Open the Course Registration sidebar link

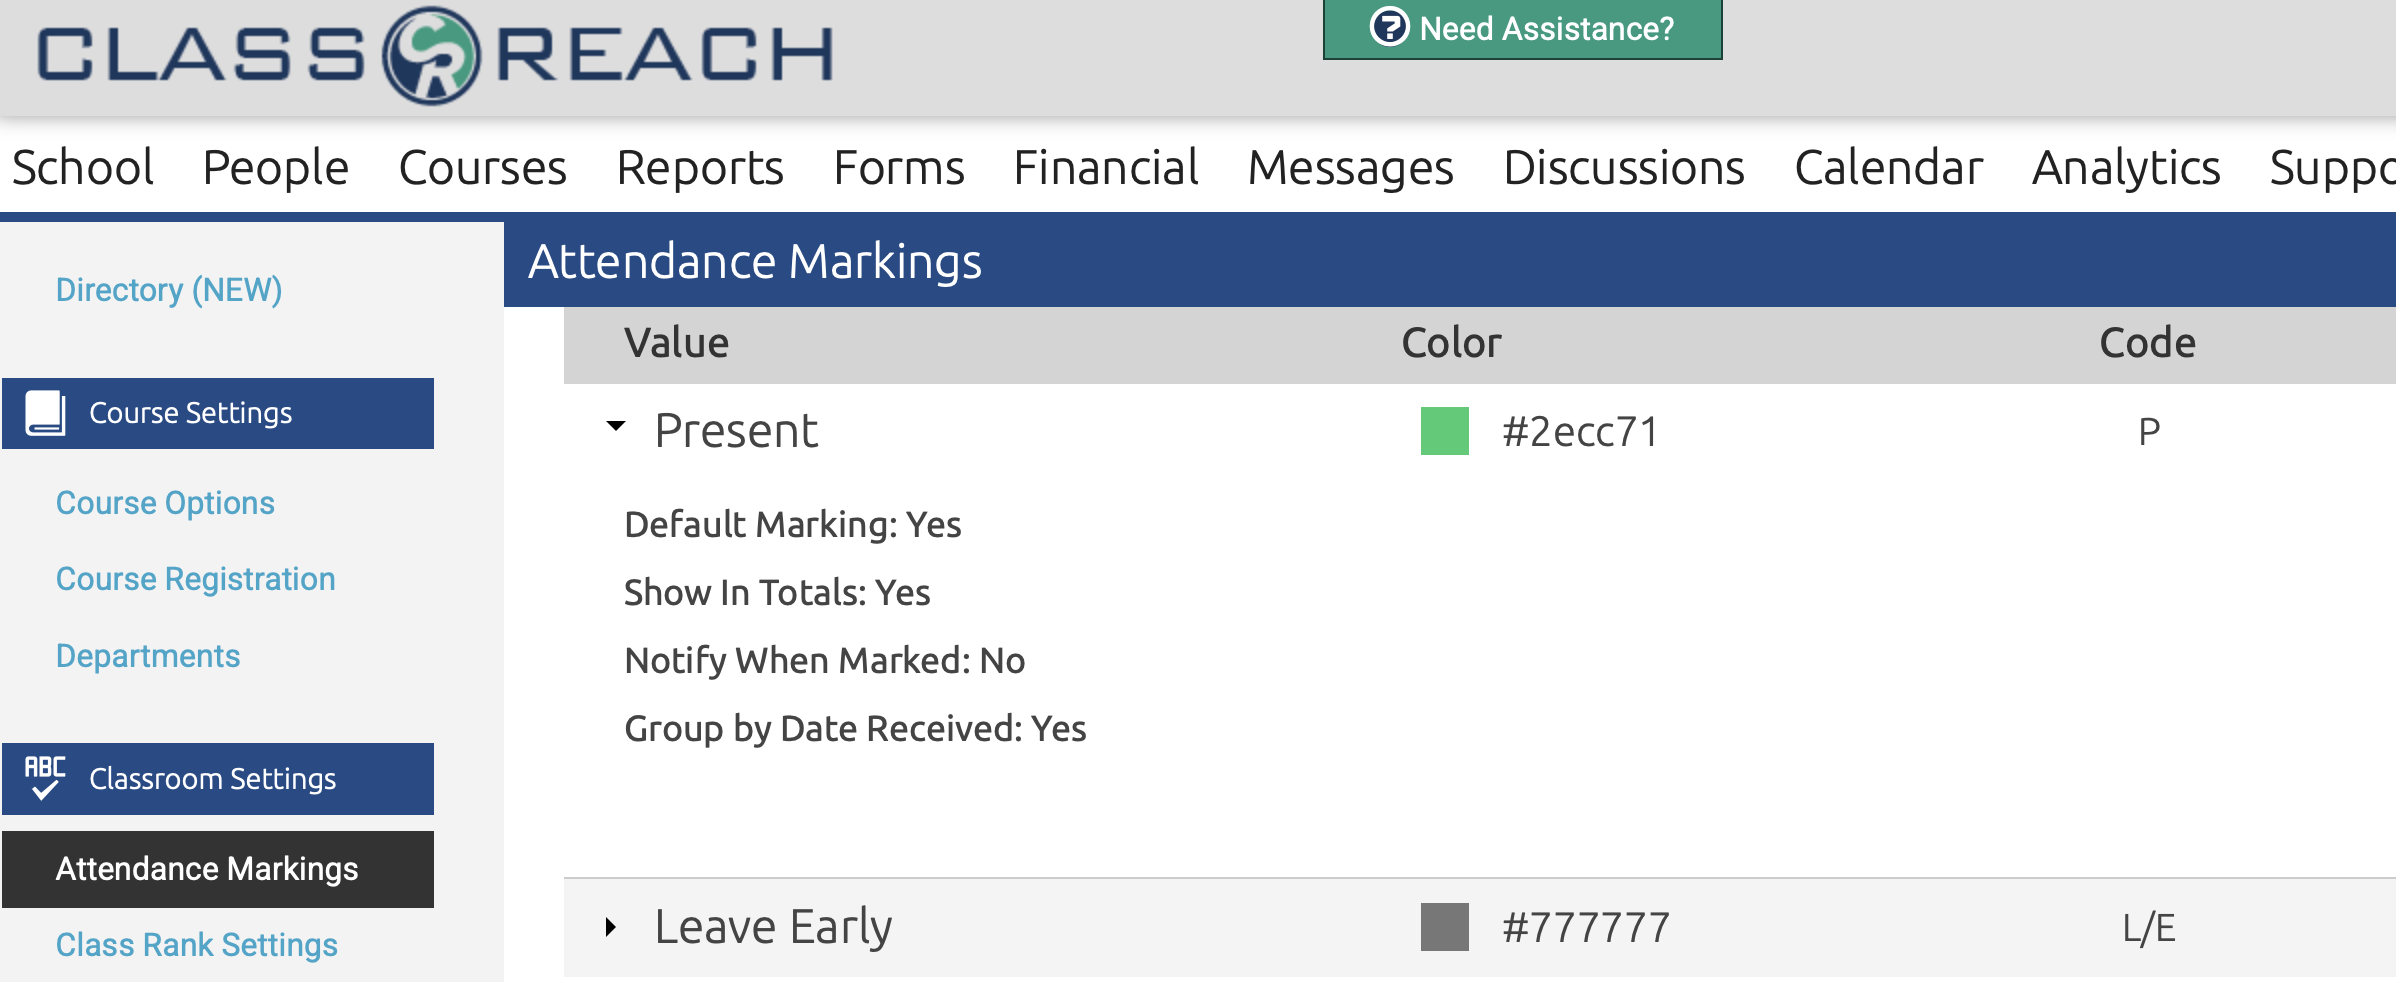[195, 579]
